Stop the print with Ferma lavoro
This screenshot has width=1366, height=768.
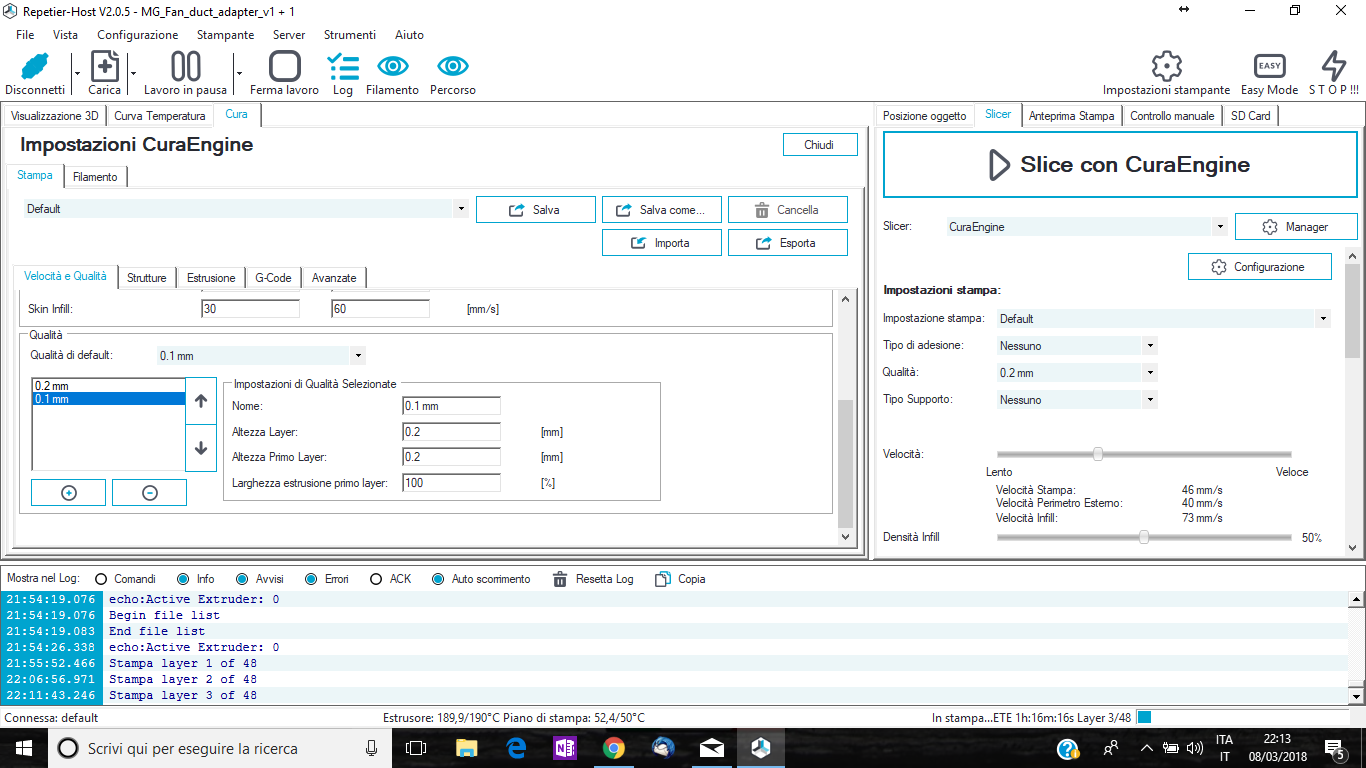(x=284, y=68)
